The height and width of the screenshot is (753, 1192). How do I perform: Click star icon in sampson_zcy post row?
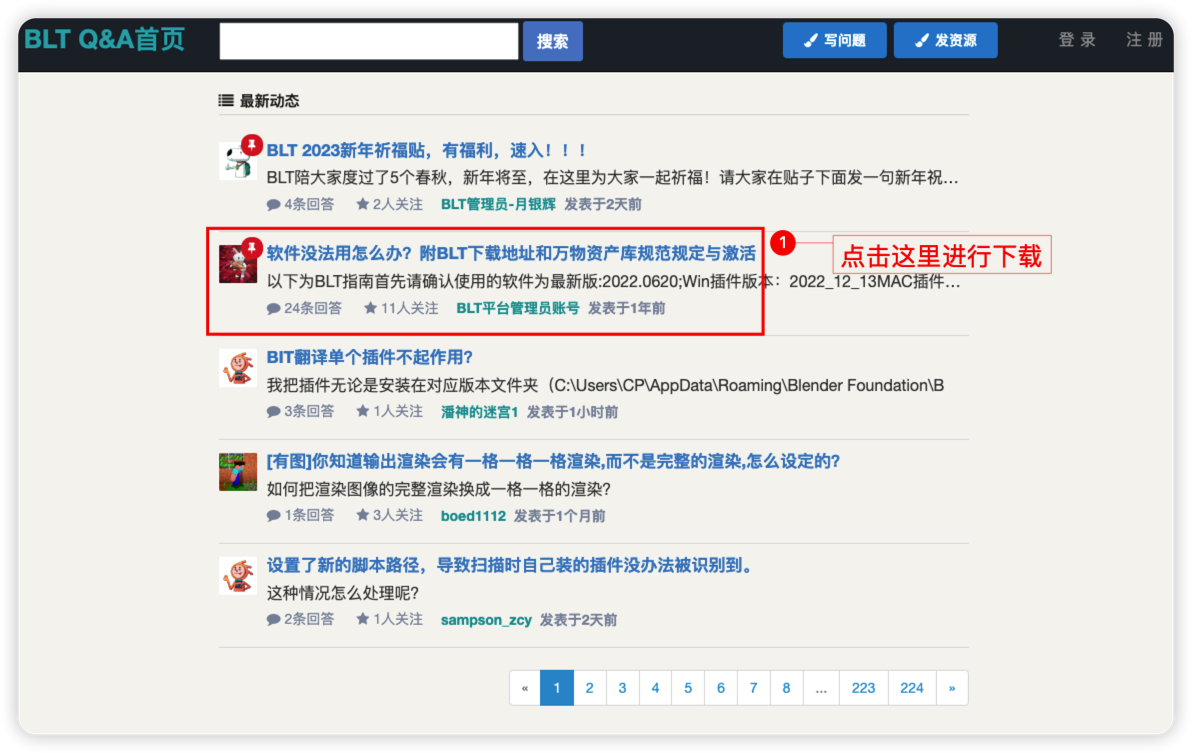pos(363,619)
